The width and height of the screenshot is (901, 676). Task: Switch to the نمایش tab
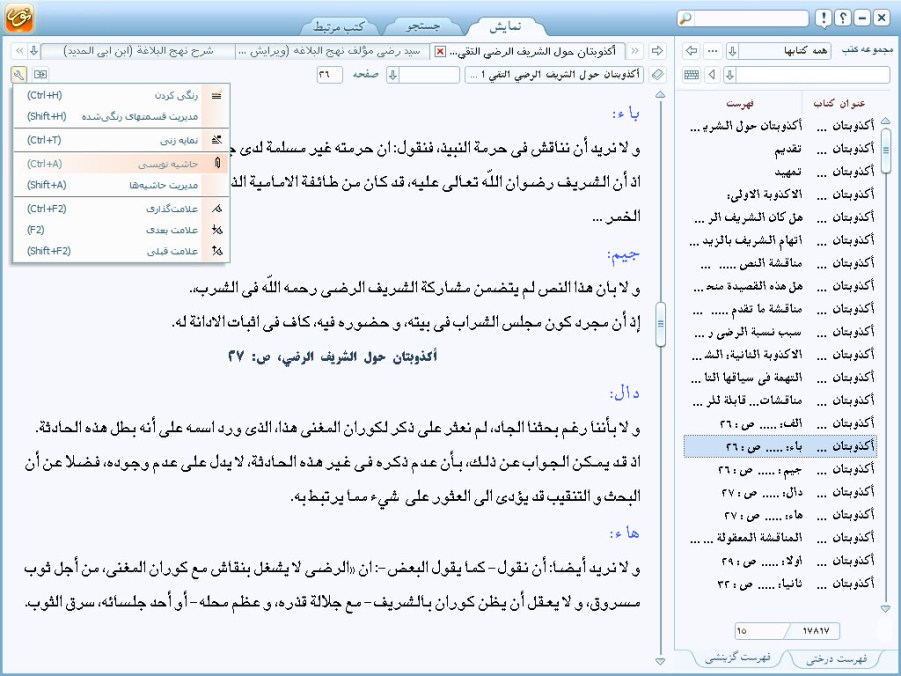(505, 26)
